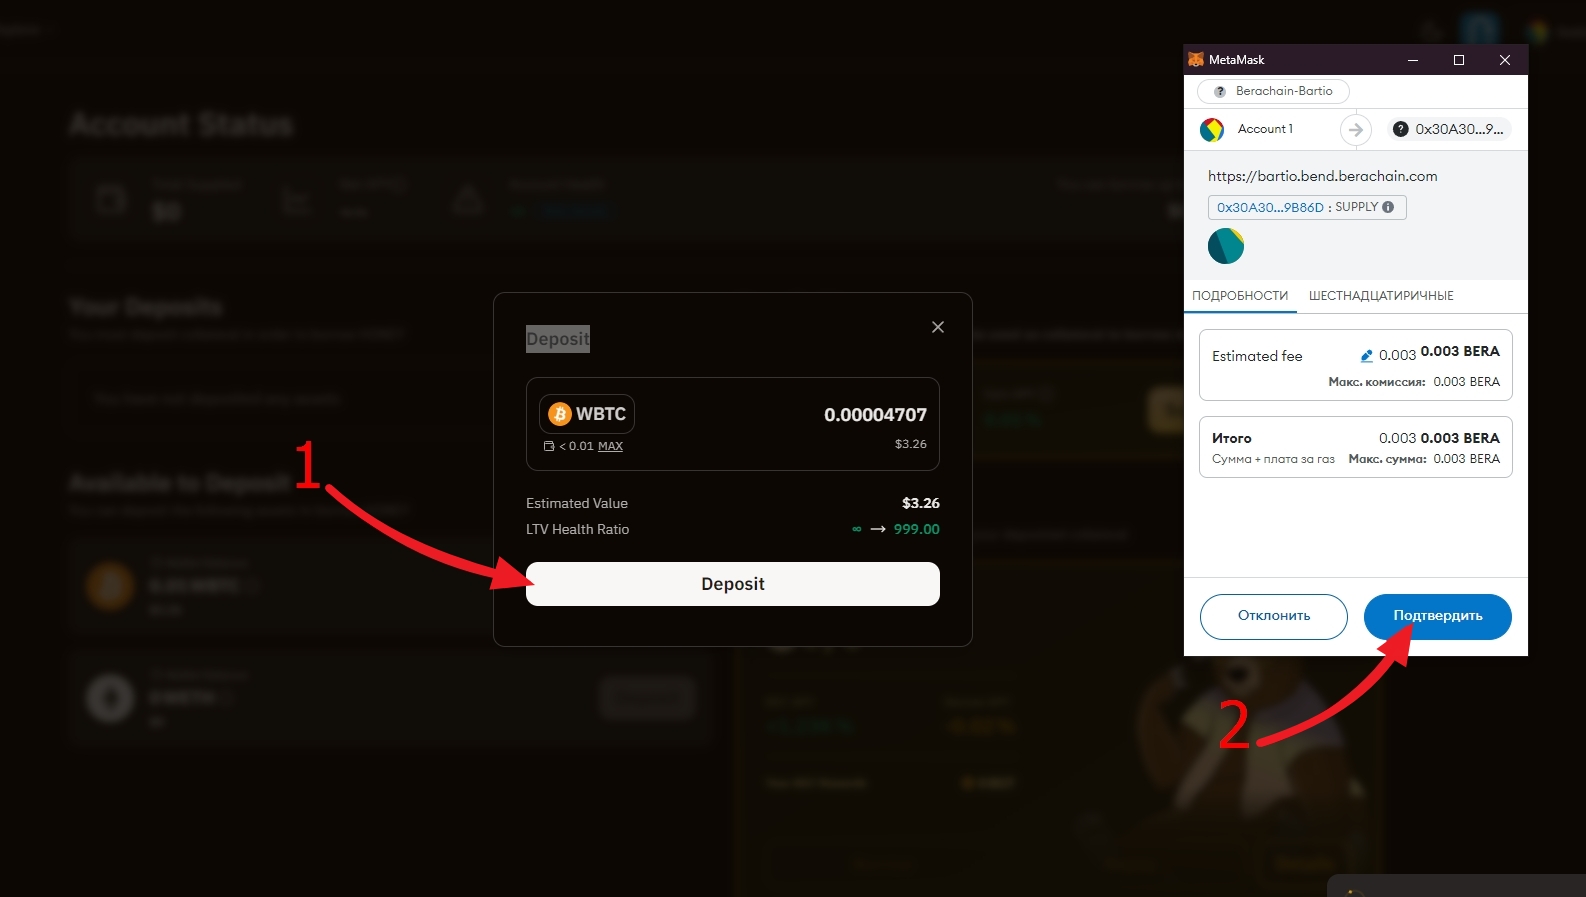The width and height of the screenshot is (1586, 897).
Task: Click the Account 1 avatar icon
Action: click(x=1212, y=129)
